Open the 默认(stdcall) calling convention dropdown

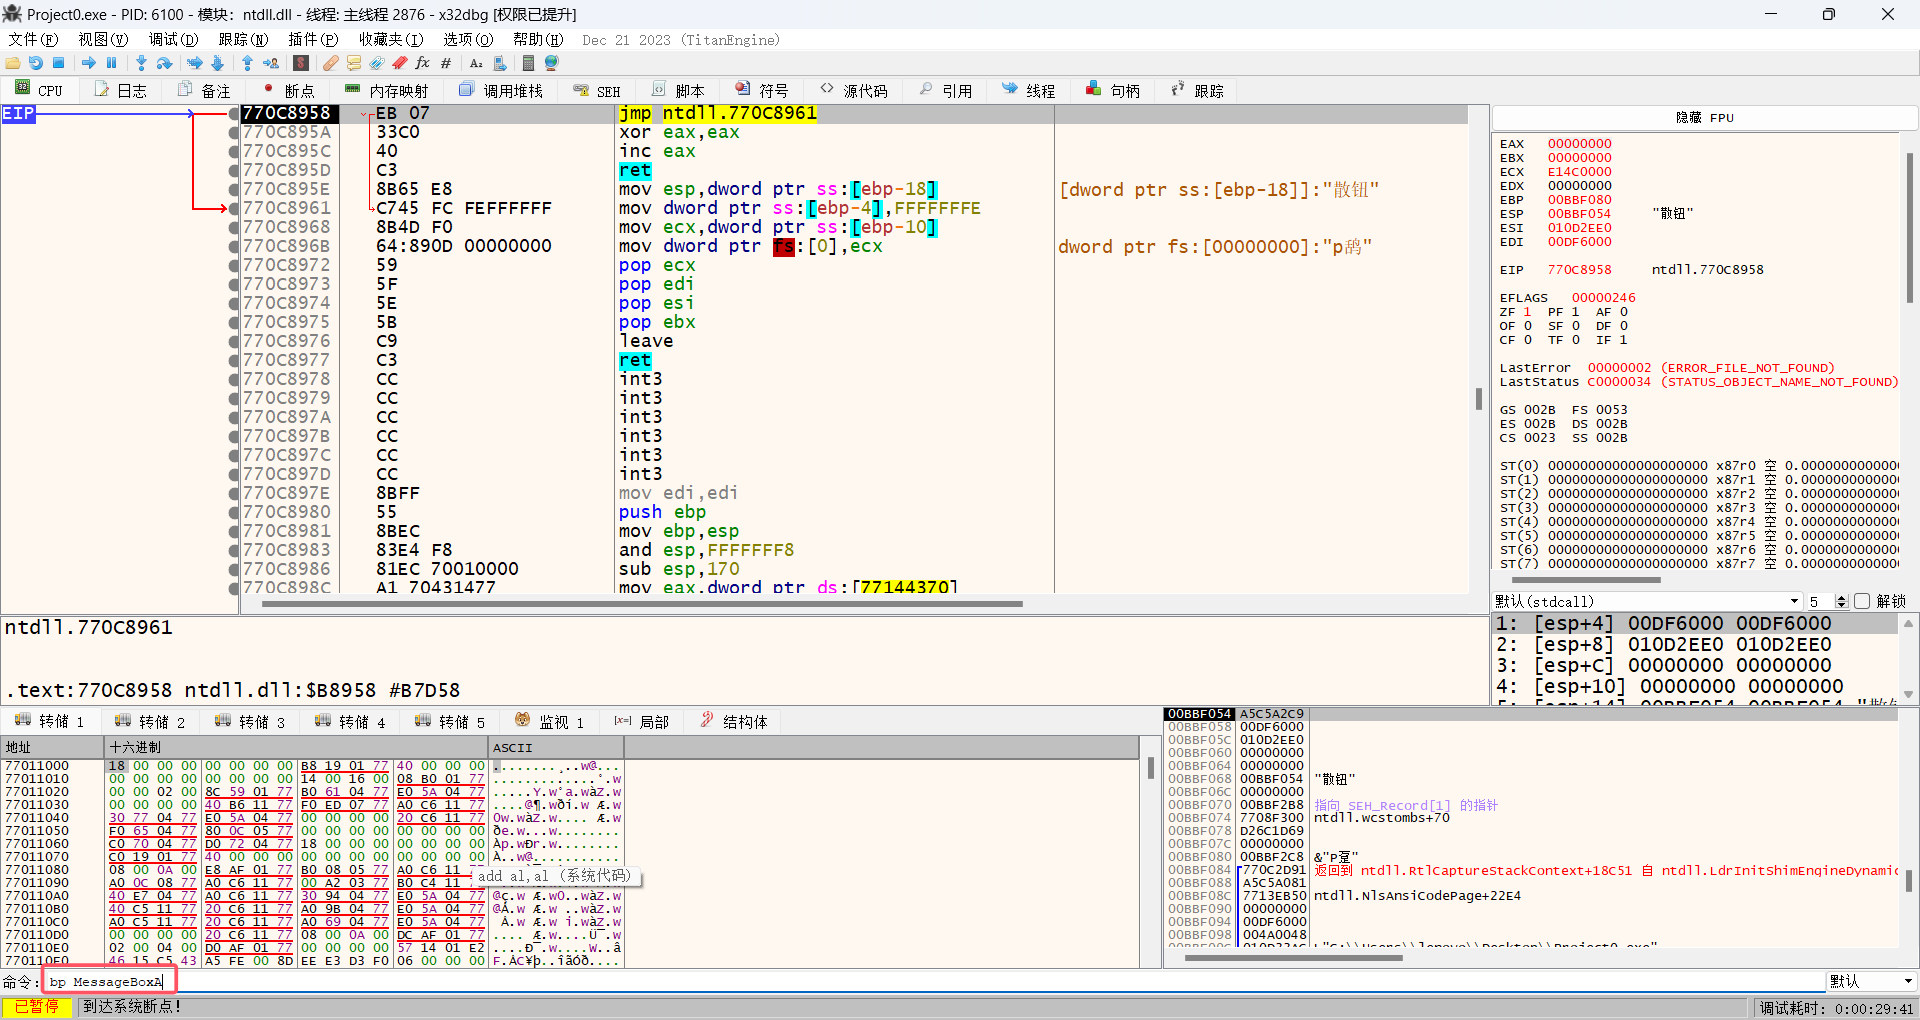(x=1646, y=601)
